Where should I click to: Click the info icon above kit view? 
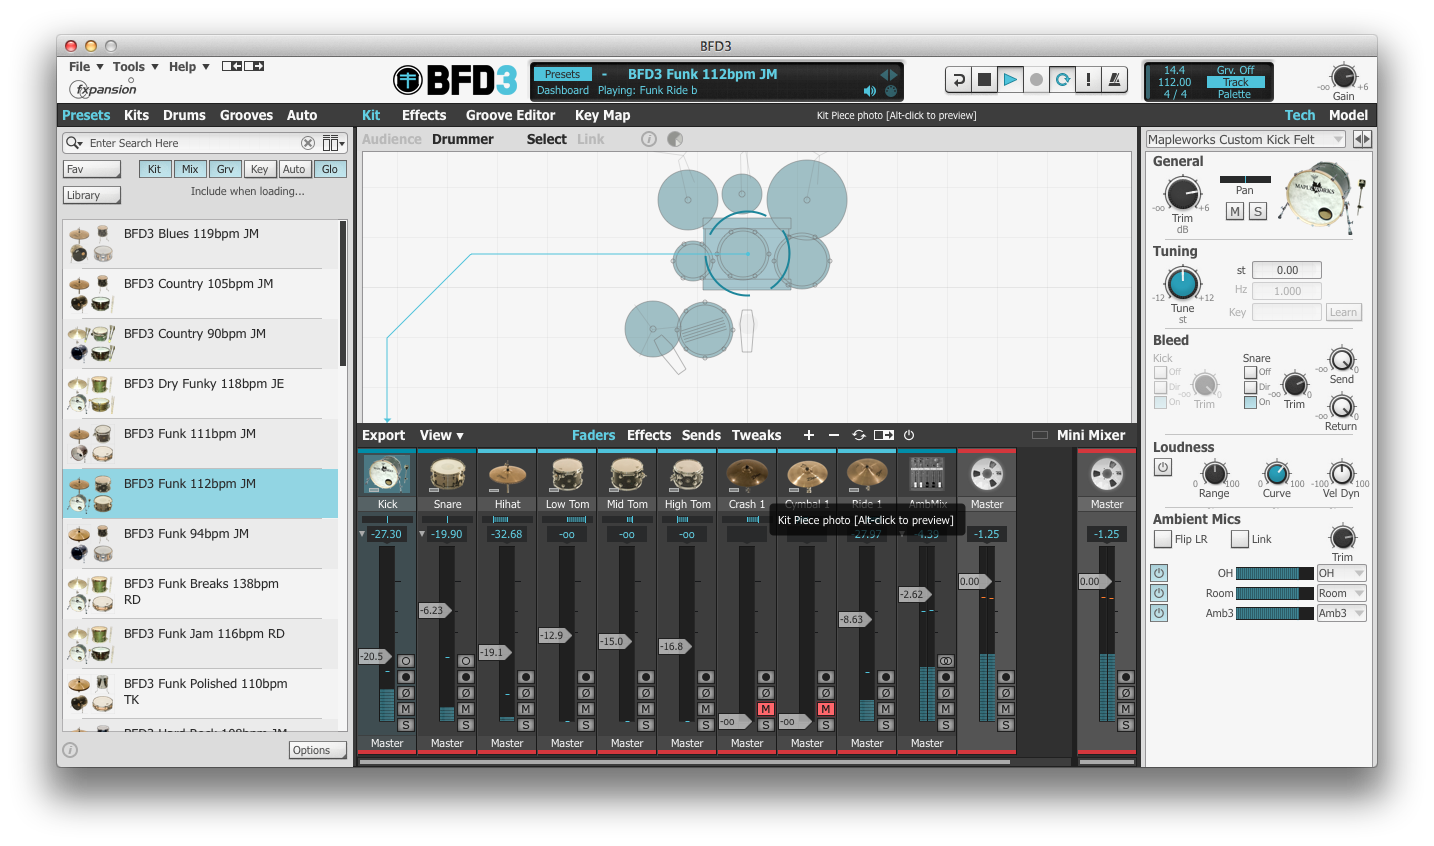click(x=649, y=139)
